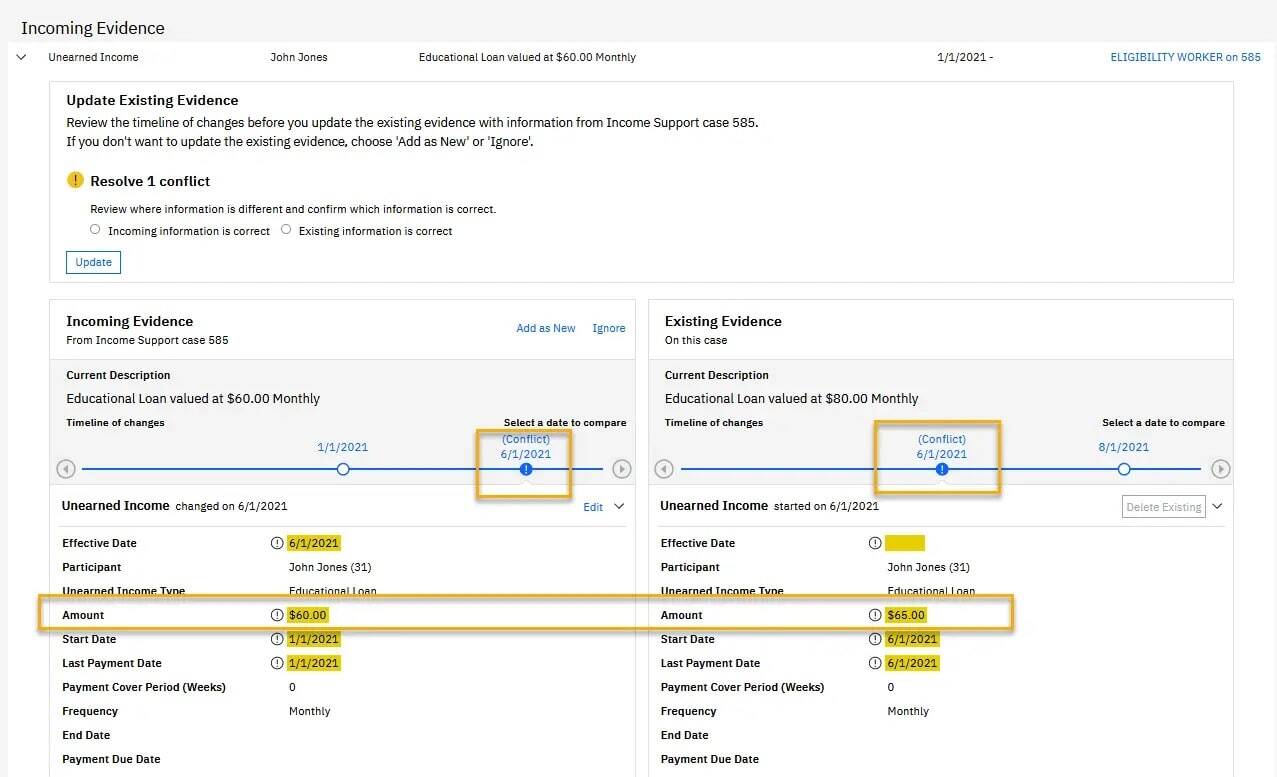
Task: Click Existing Evidence participant John Jones (31)
Action: 928,567
